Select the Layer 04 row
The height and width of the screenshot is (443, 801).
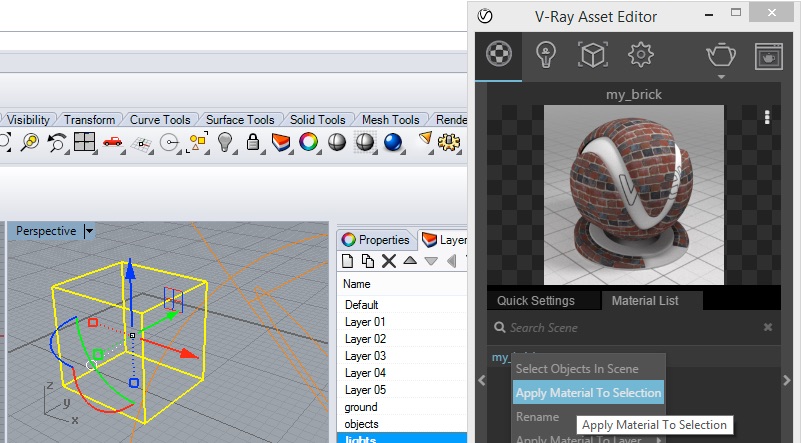(x=402, y=373)
